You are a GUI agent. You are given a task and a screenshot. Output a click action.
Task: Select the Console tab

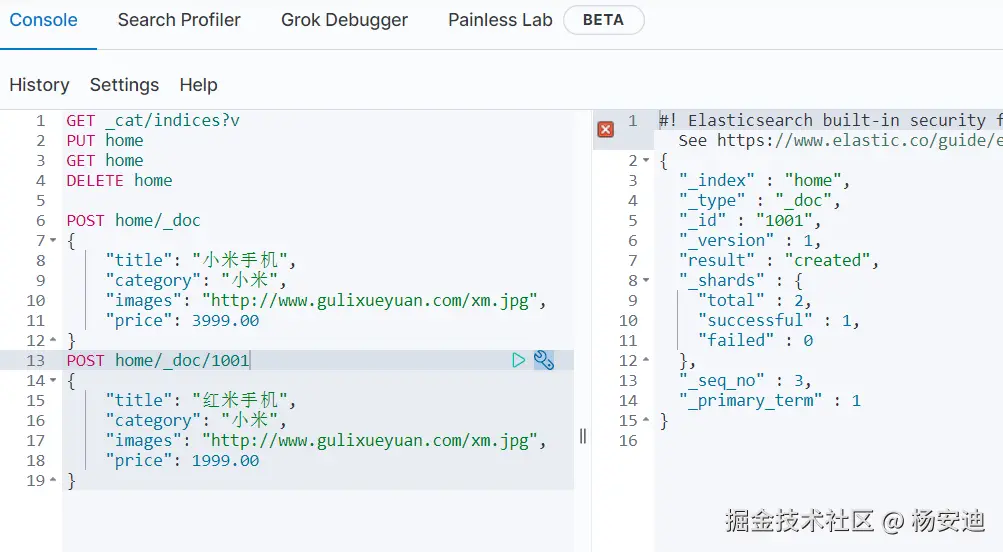[44, 20]
